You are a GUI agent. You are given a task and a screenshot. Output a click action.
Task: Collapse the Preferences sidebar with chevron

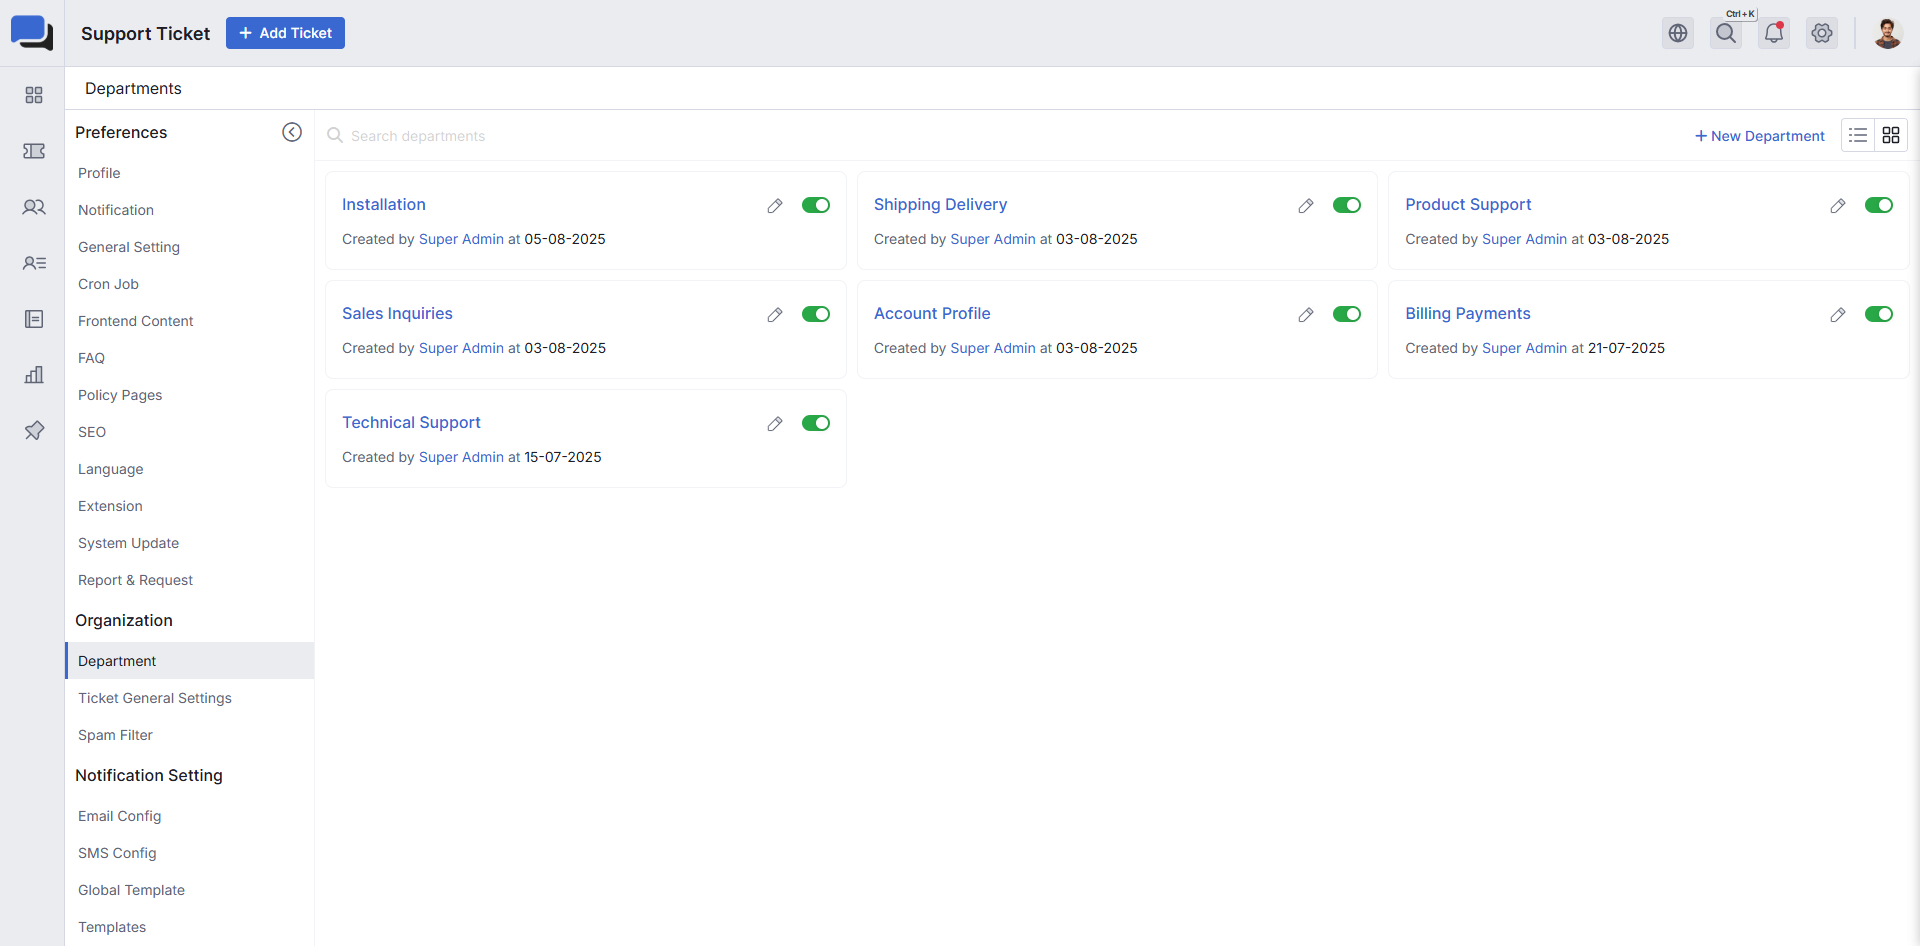pyautogui.click(x=292, y=132)
